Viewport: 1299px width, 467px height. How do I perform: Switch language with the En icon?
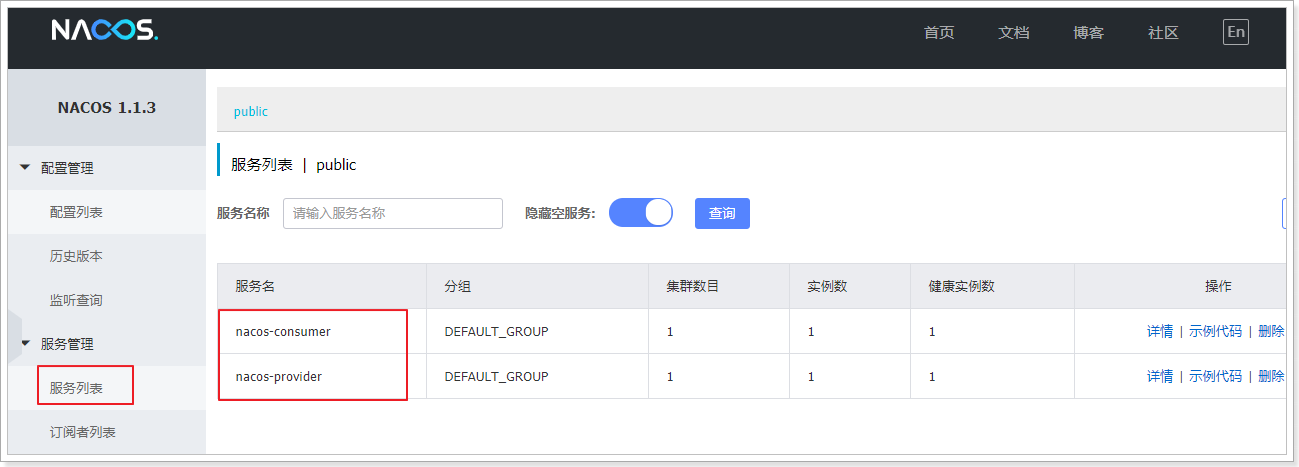click(x=1236, y=32)
